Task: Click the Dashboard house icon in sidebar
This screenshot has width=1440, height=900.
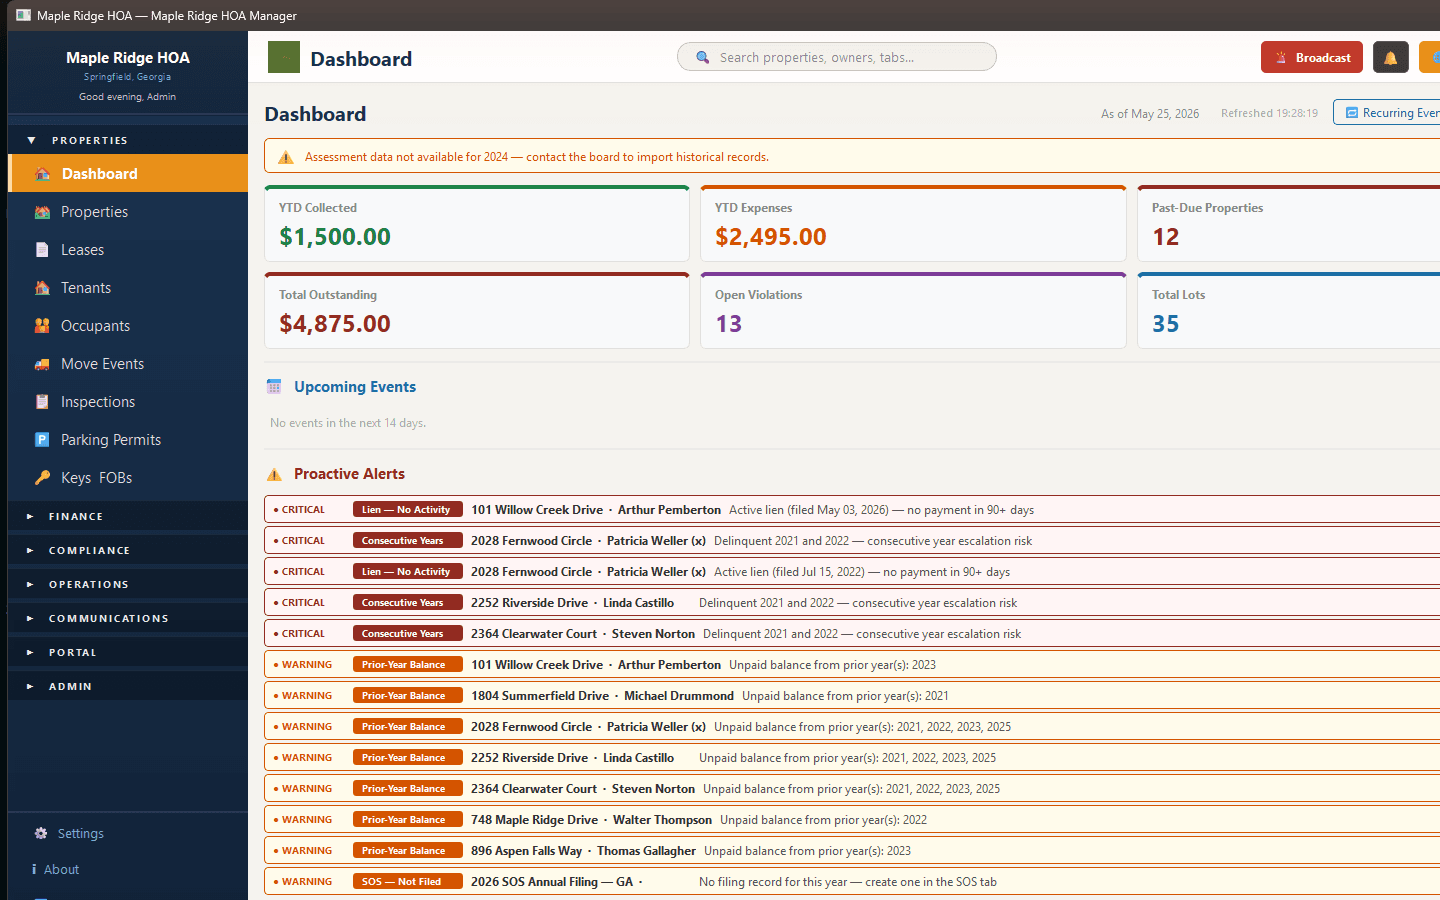Action: (42, 174)
